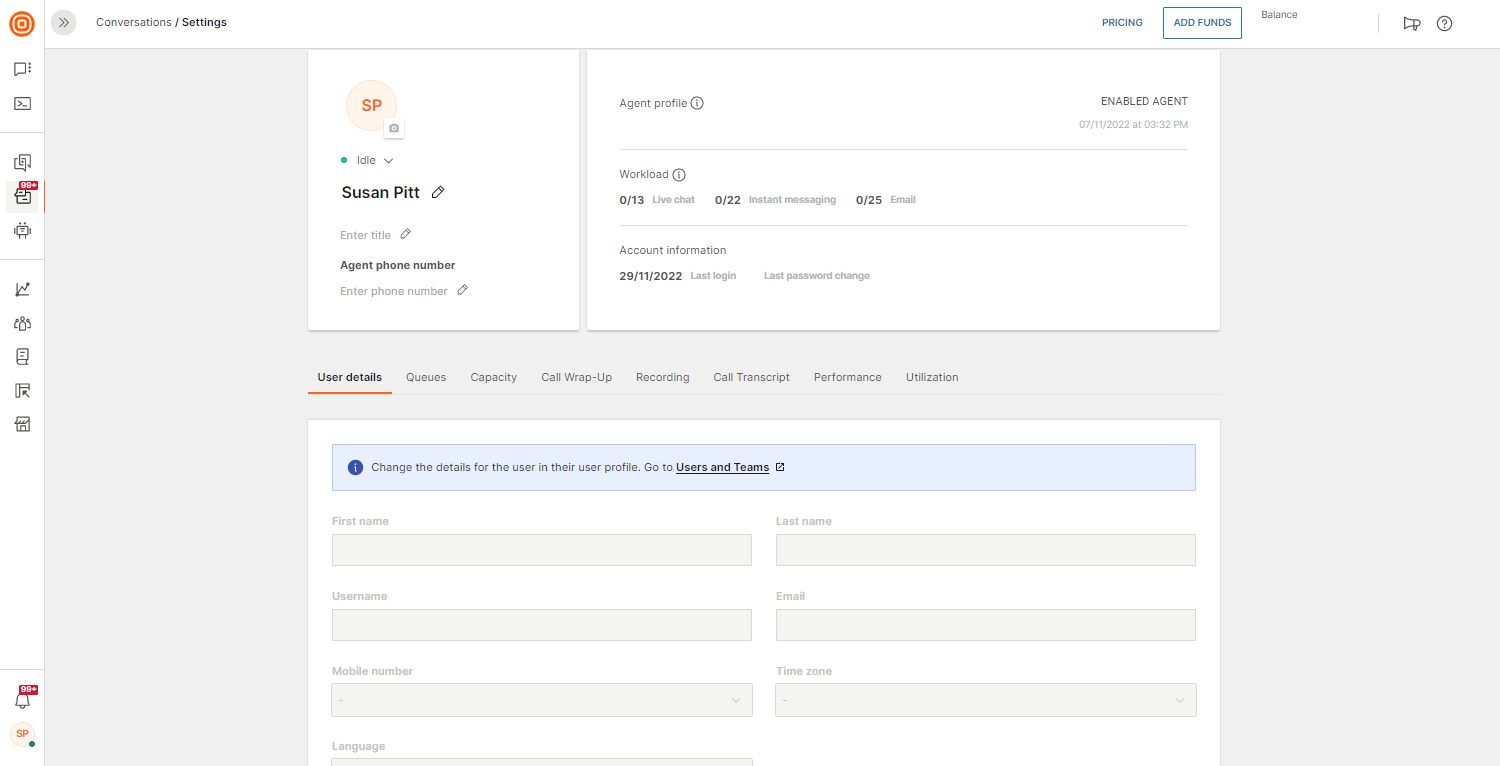Open notifications bell in the sidebar
This screenshot has width=1500, height=766.
pos(22,700)
